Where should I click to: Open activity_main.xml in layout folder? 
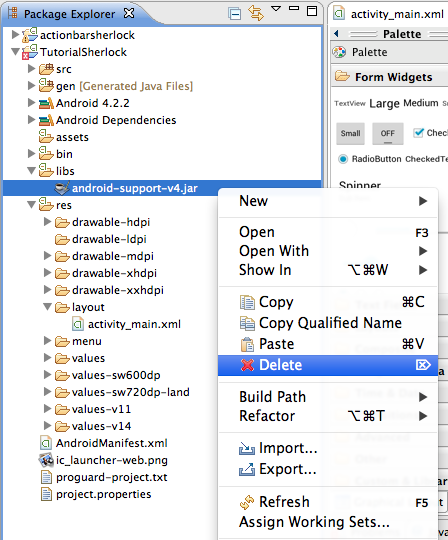(134, 324)
